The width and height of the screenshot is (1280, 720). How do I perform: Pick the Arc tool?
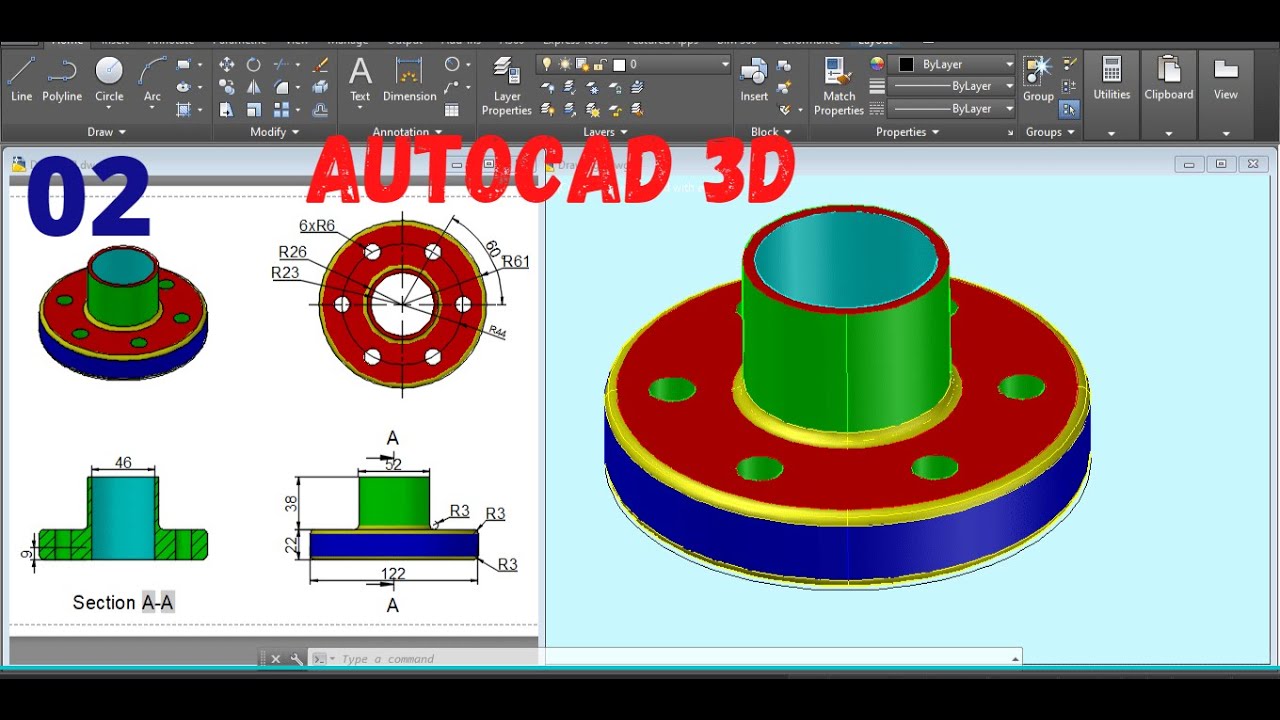152,79
